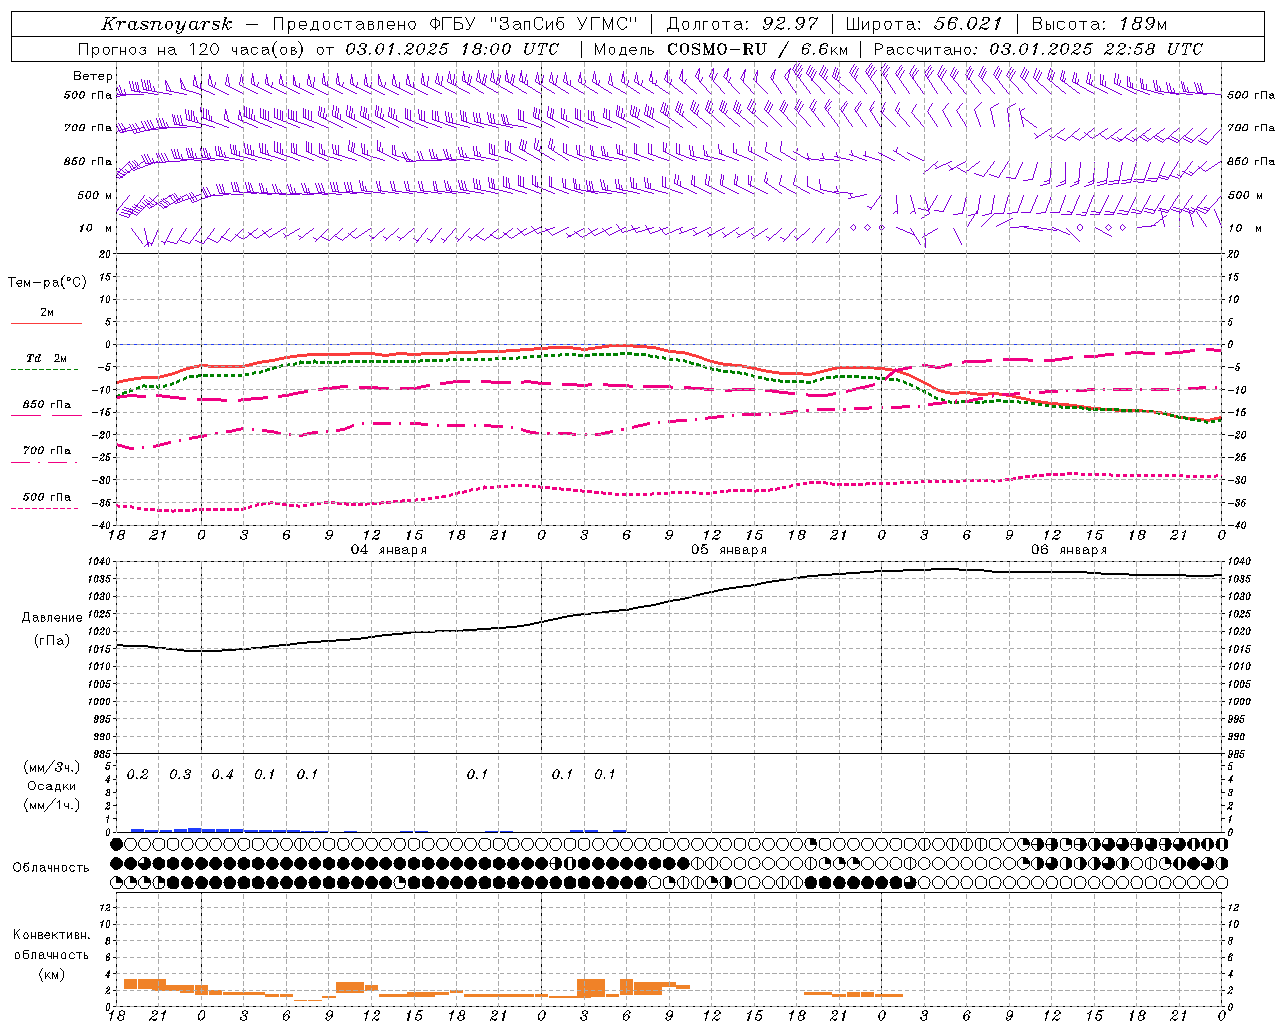Click the 0.4 precipitation value
Viewport: 1280px width, 1024px height.
(x=222, y=775)
